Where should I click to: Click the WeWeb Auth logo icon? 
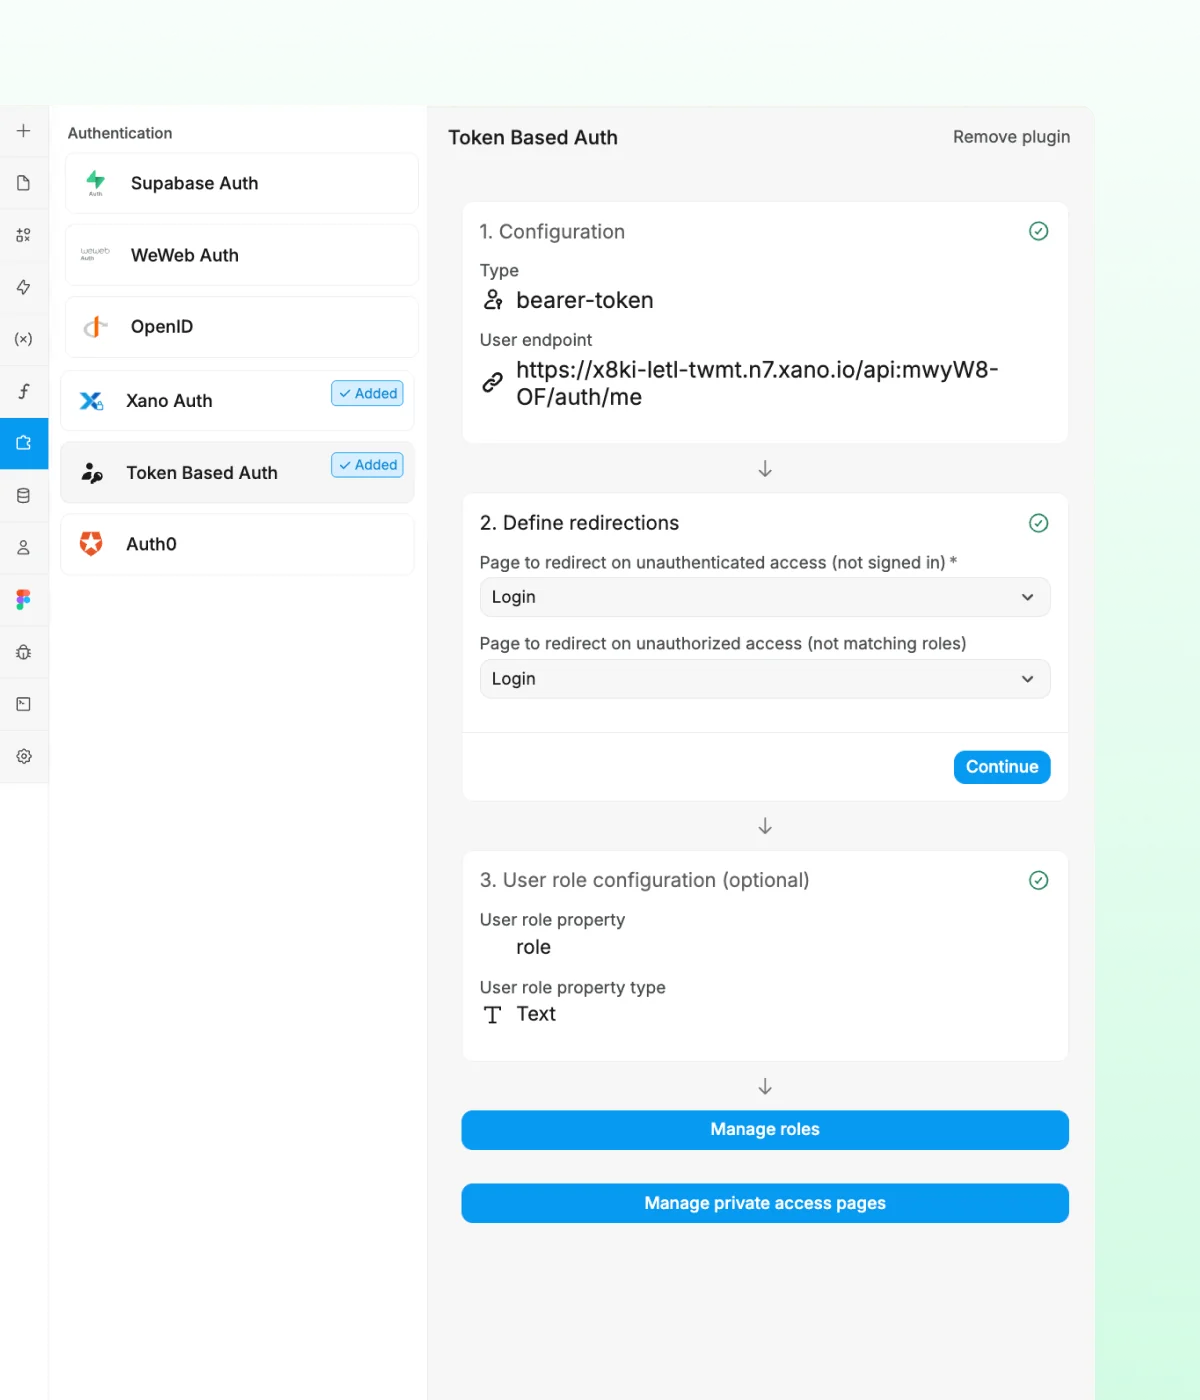pyautogui.click(x=95, y=254)
